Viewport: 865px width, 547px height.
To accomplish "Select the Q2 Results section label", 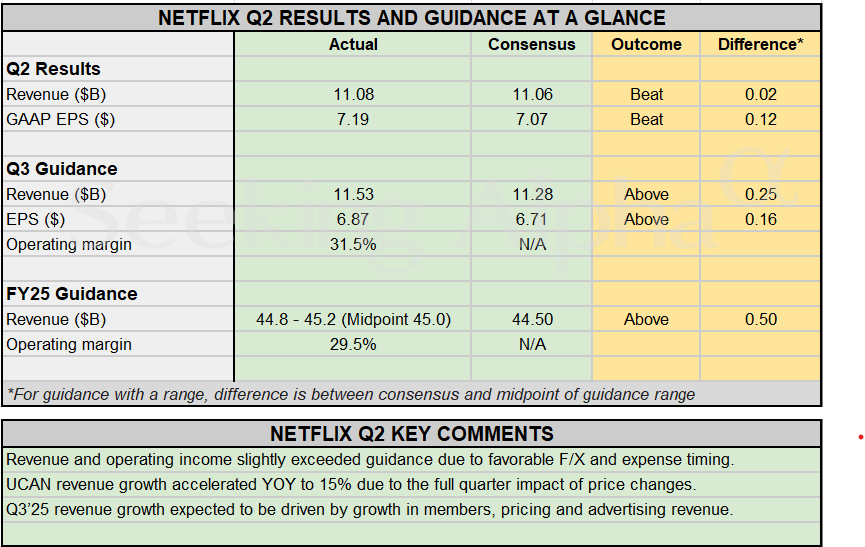I will pyautogui.click(x=53, y=69).
